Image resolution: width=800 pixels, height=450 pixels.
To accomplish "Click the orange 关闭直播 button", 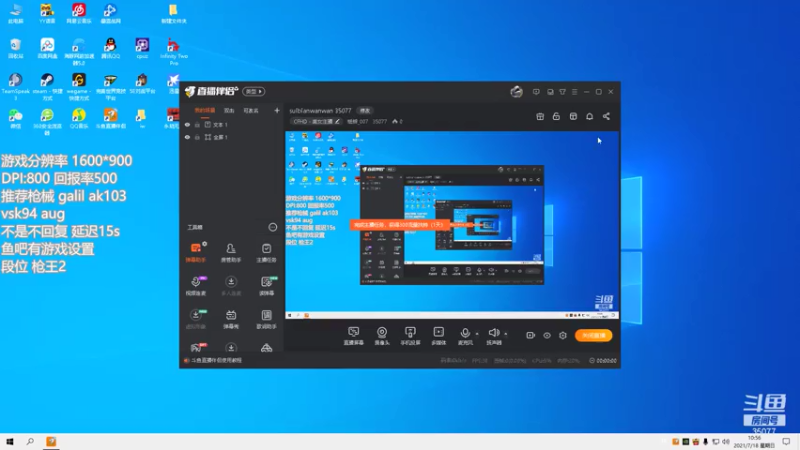I will (x=593, y=335).
